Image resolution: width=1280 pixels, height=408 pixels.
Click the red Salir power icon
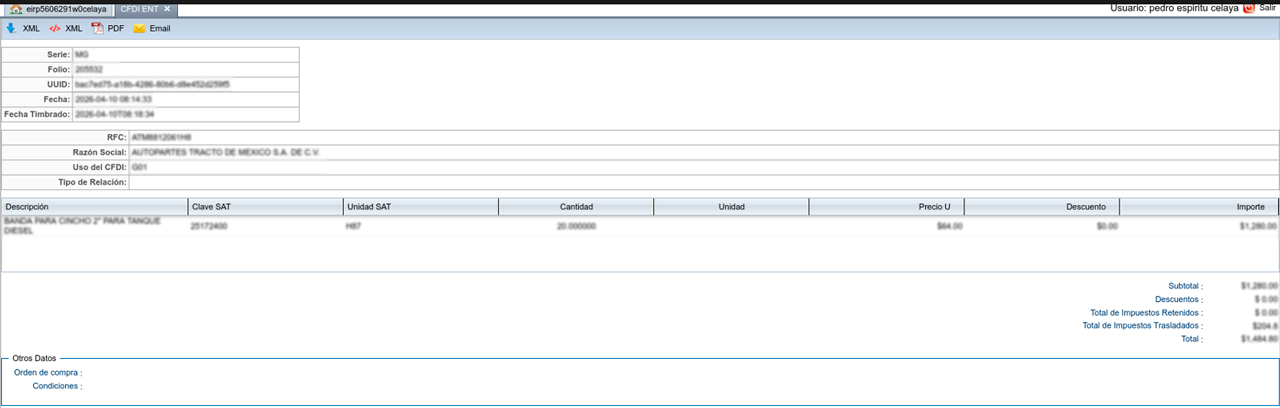1248,8
